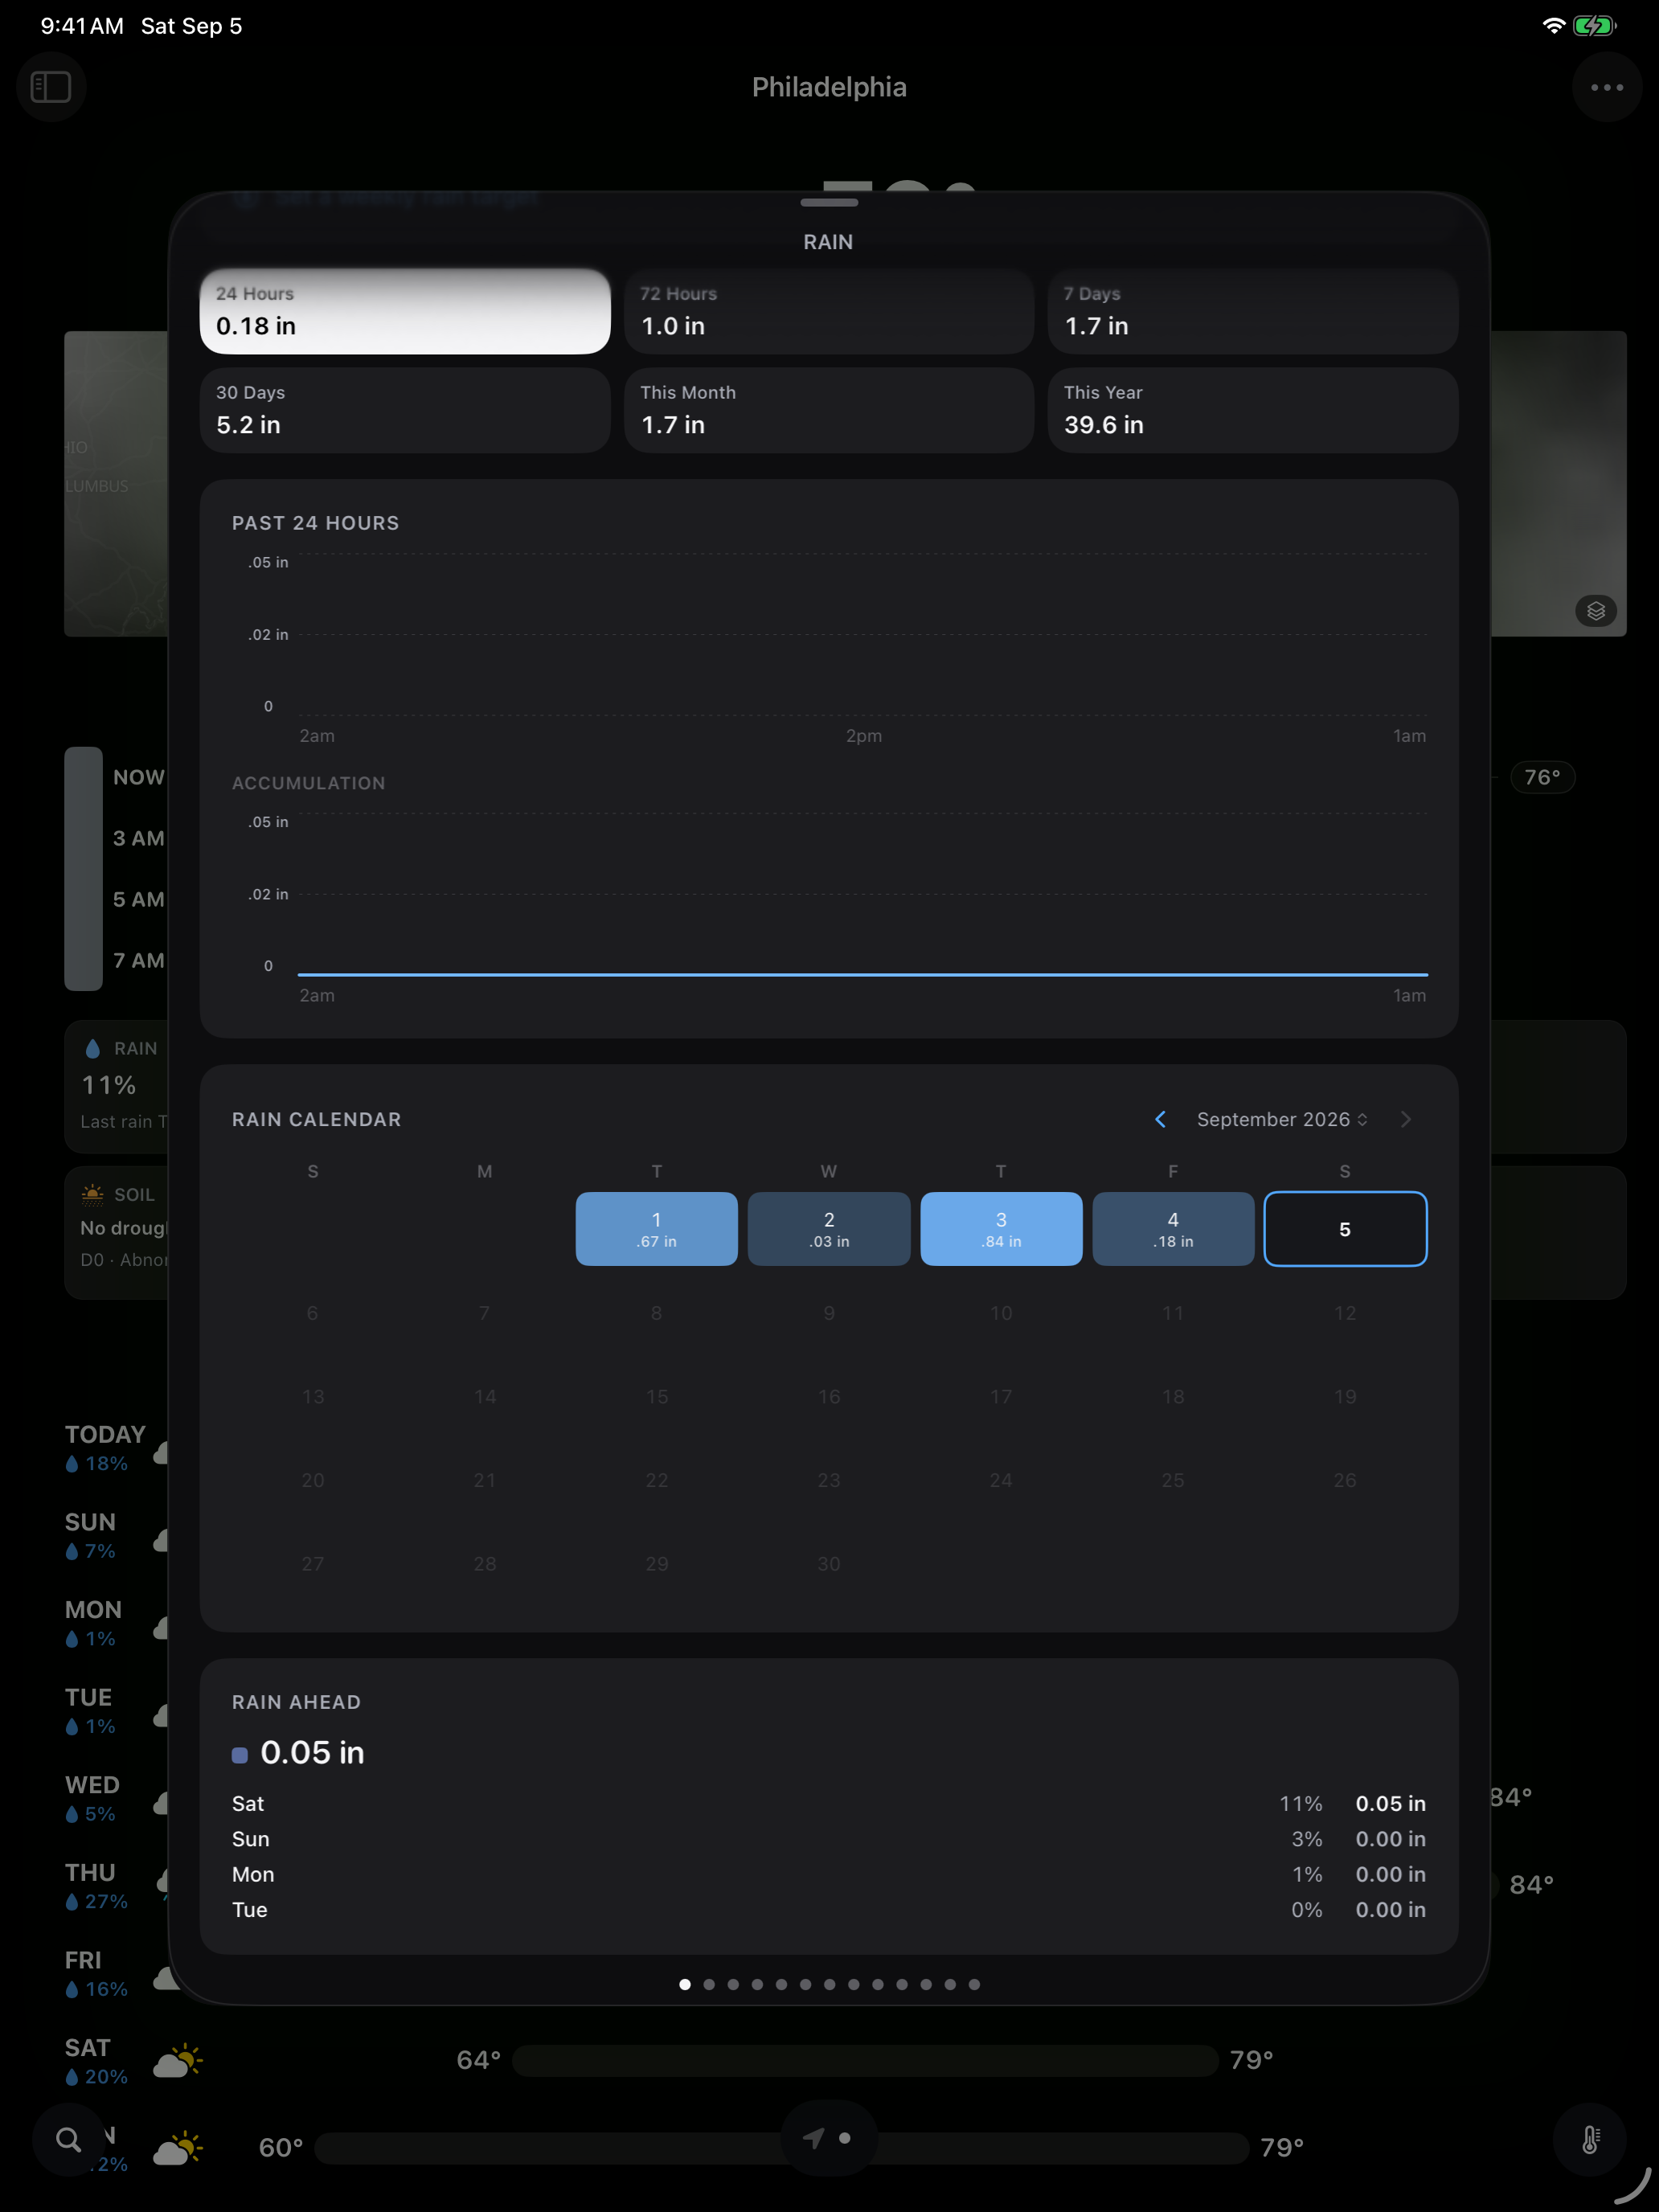Tap the 3 AM hourly label
The width and height of the screenshot is (1659, 2212).
coord(139,838)
